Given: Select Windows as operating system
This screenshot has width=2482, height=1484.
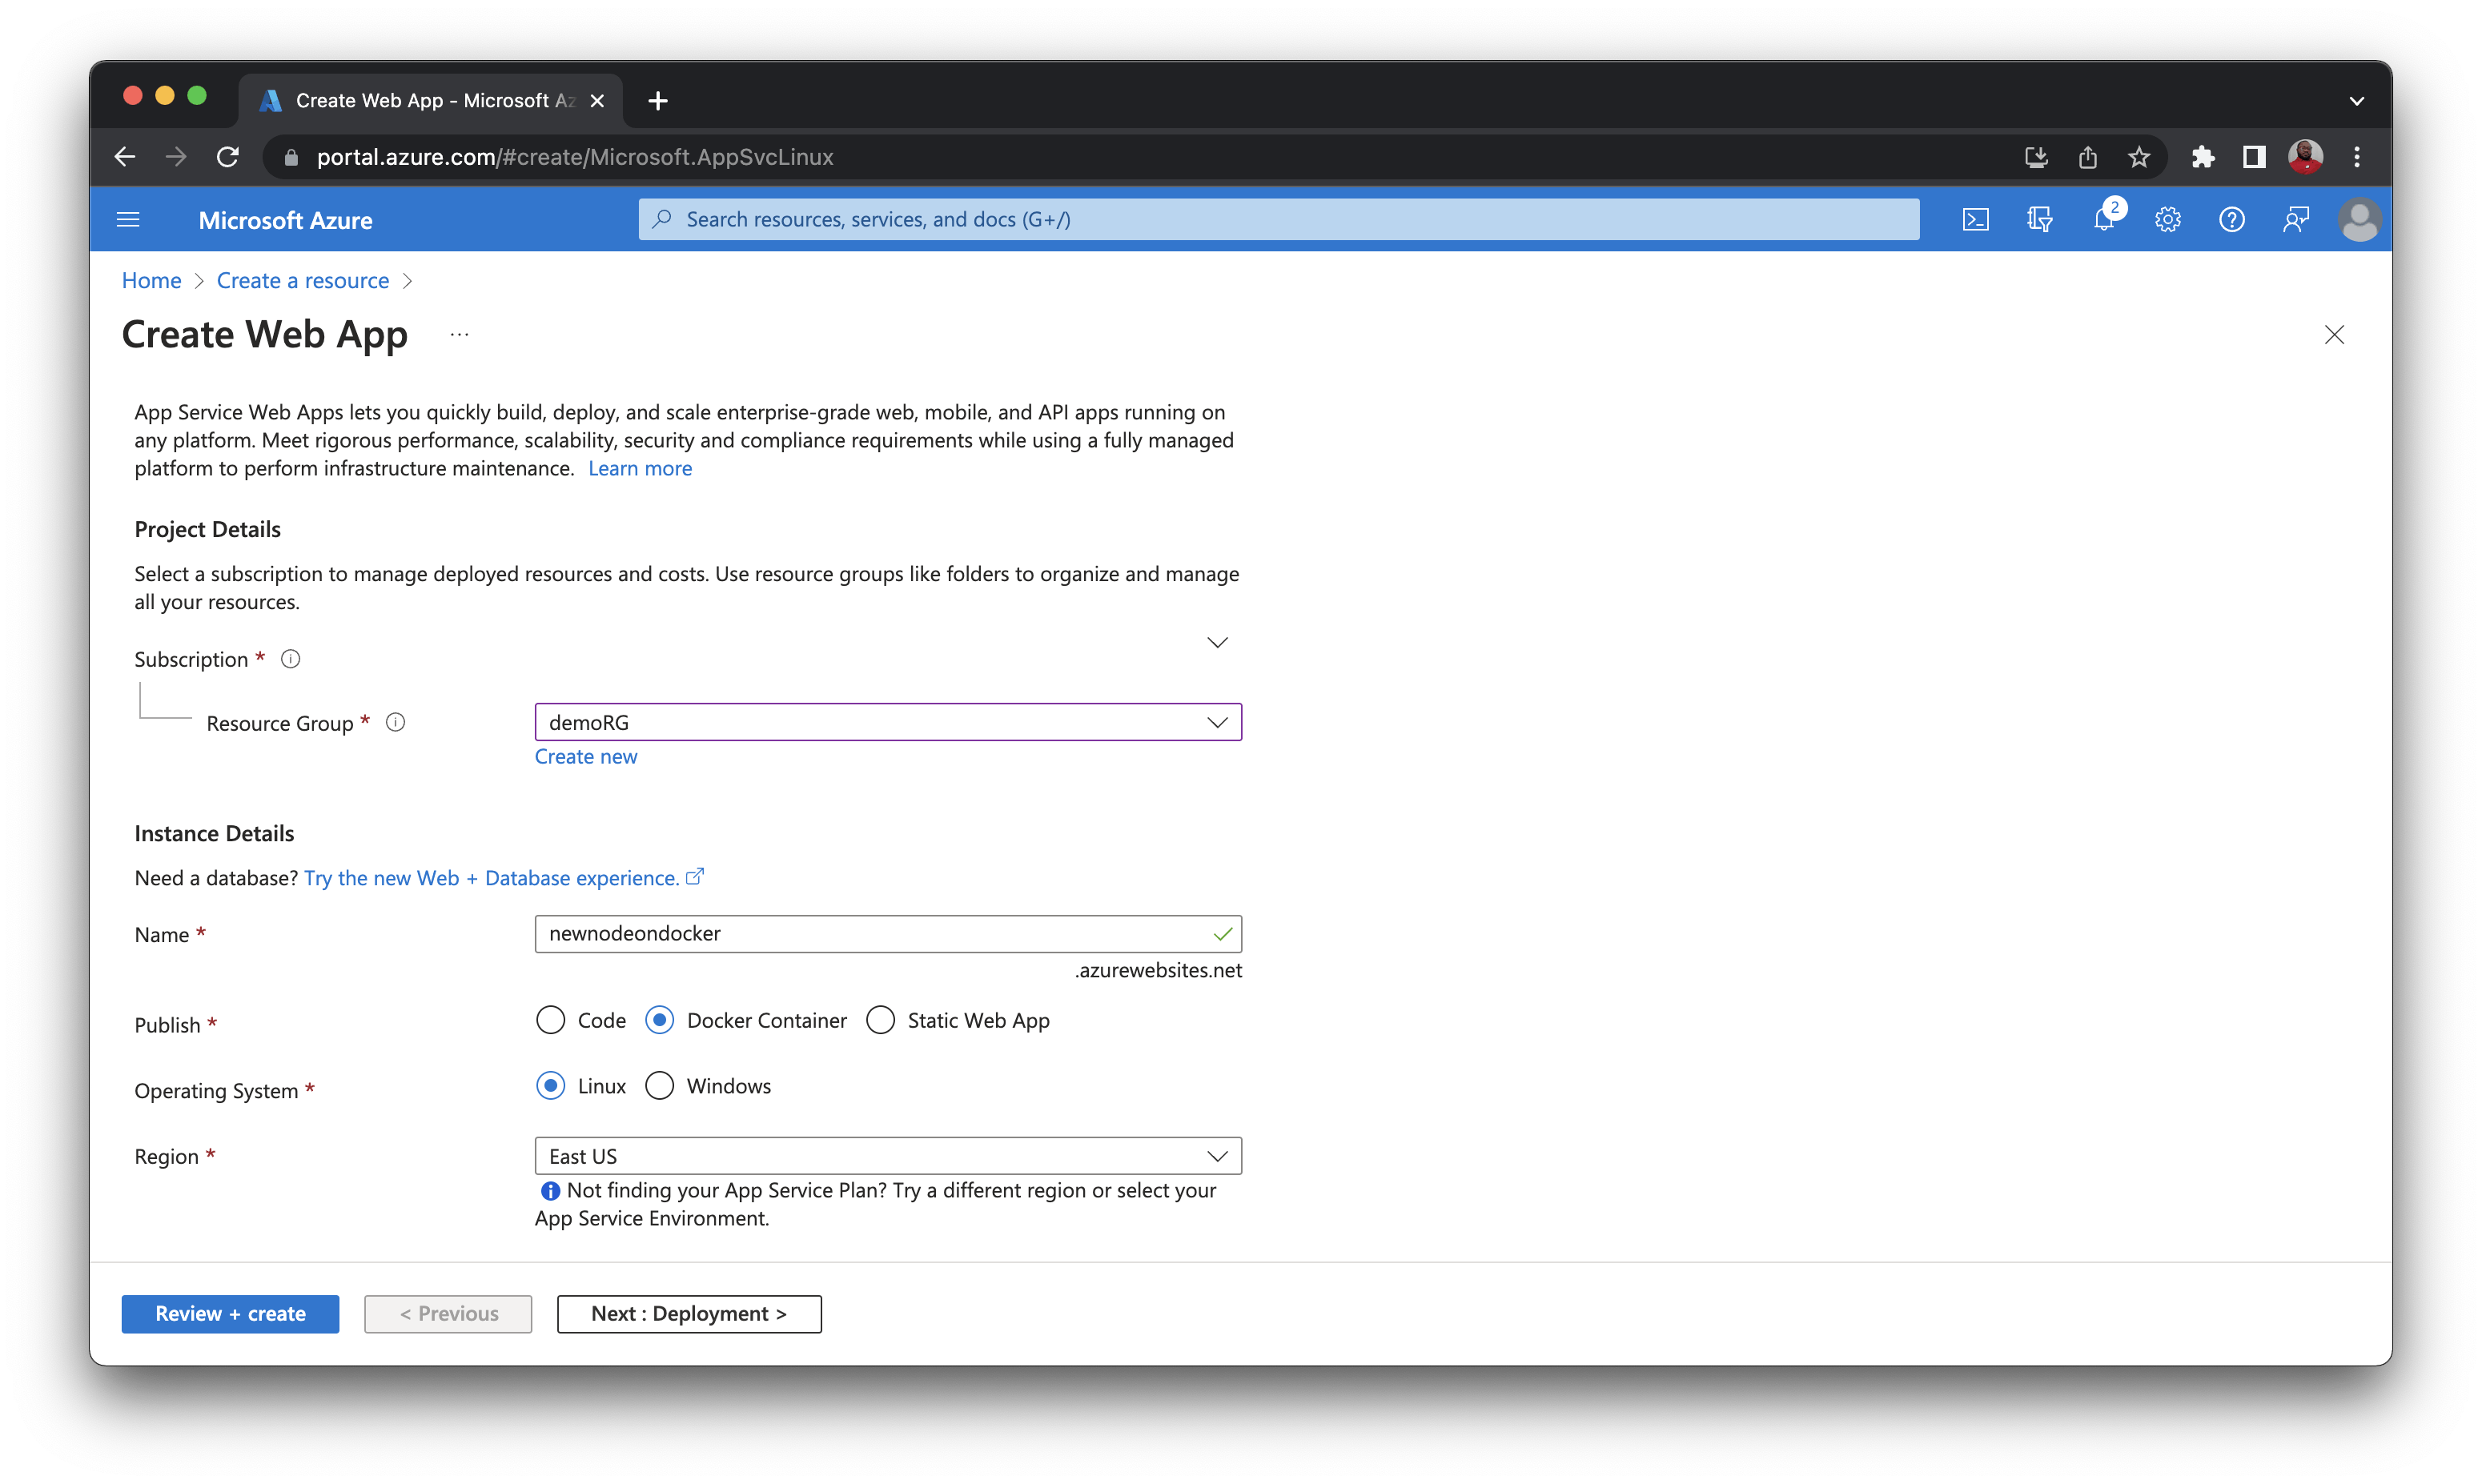Looking at the screenshot, I should coord(660,1085).
